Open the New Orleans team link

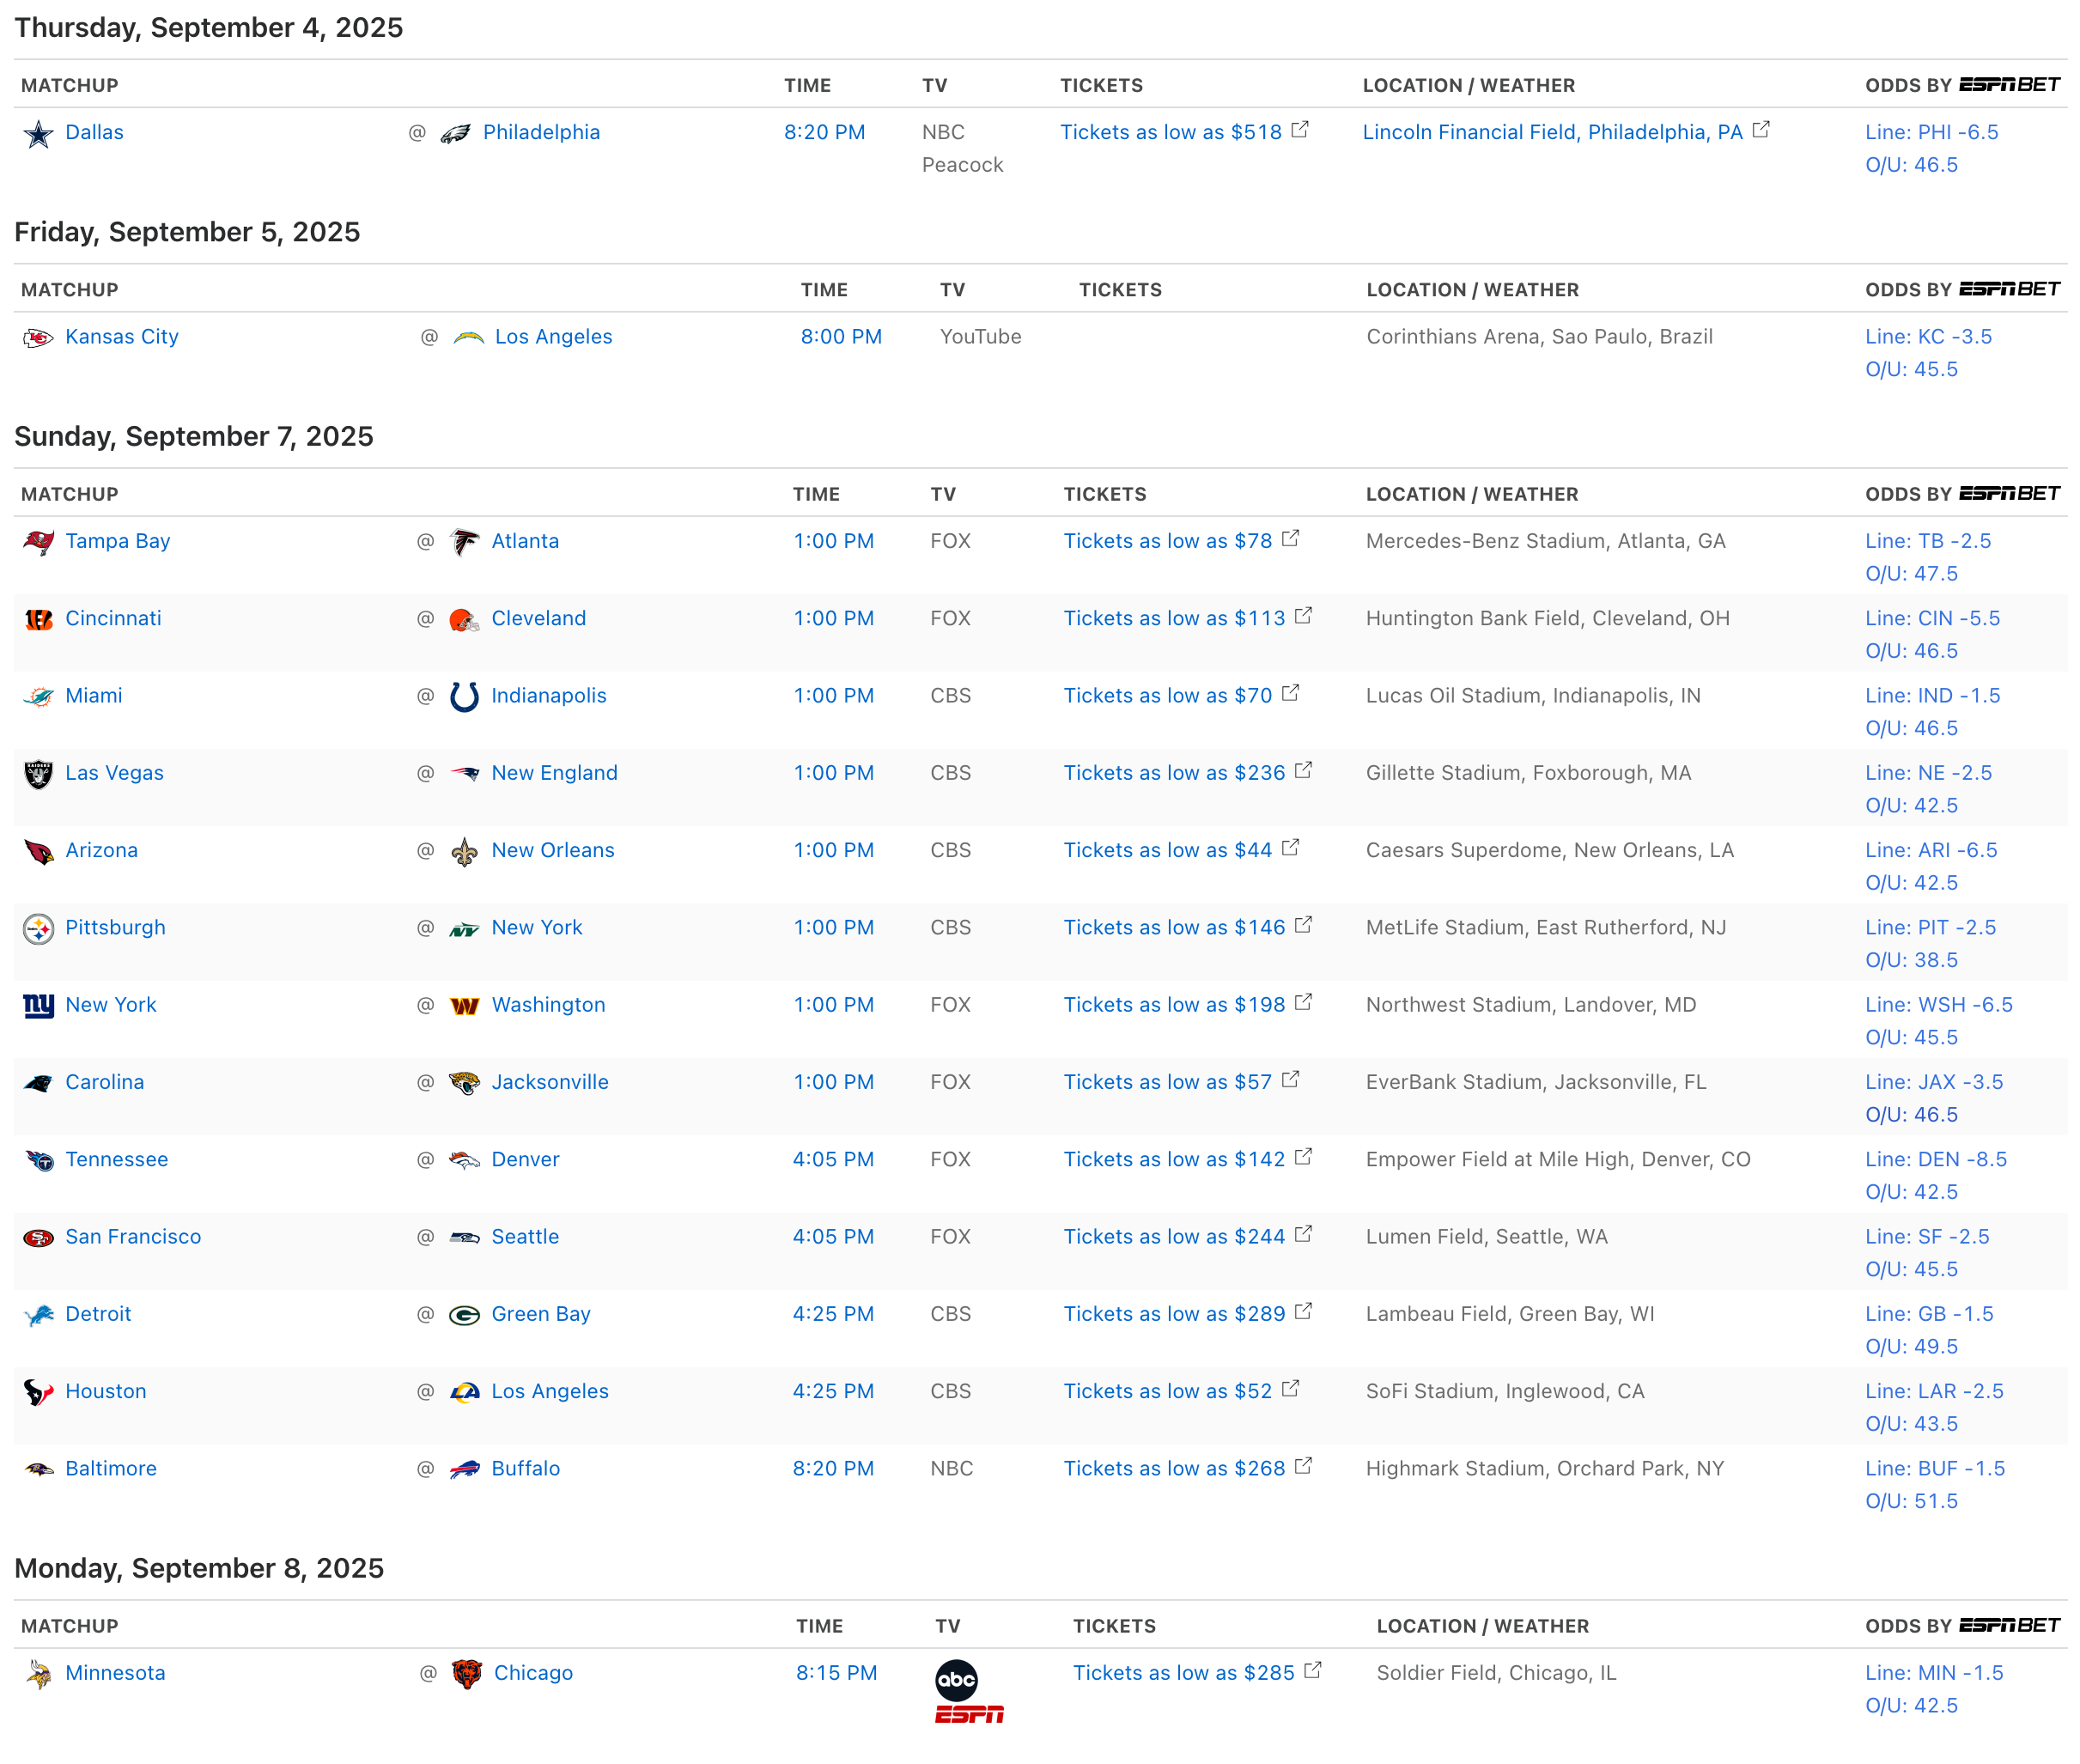(x=552, y=850)
